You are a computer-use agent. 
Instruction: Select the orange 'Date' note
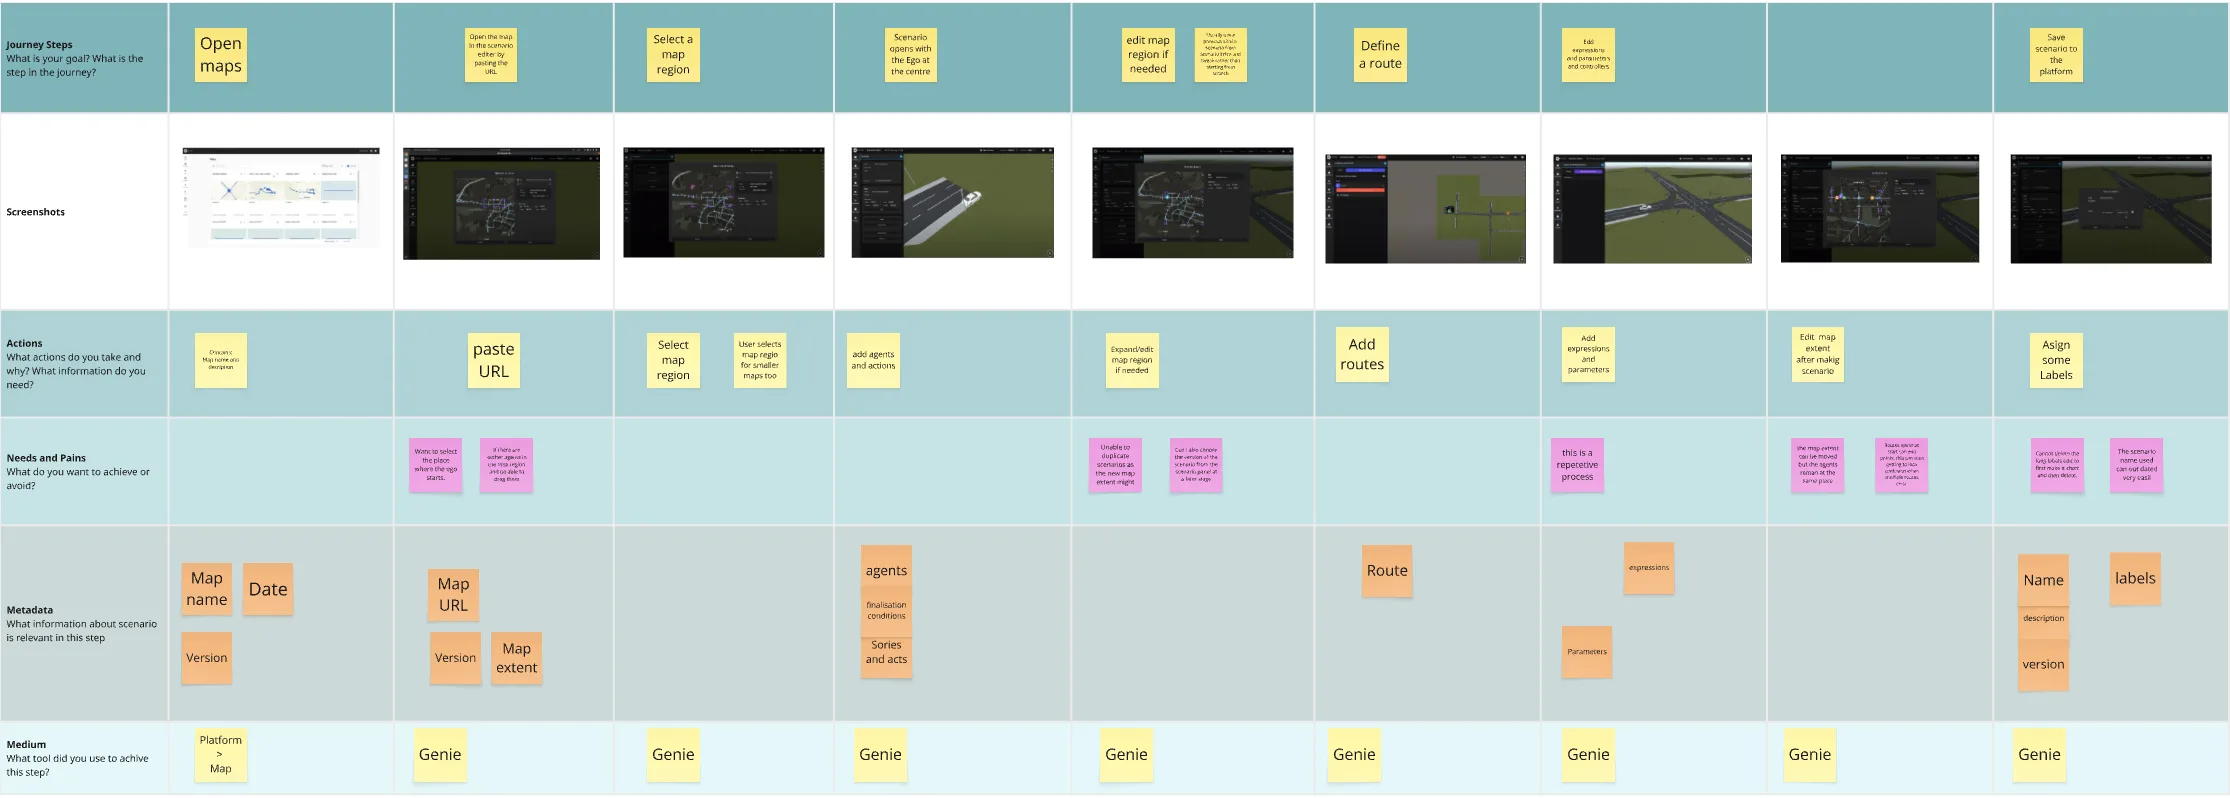click(x=268, y=589)
